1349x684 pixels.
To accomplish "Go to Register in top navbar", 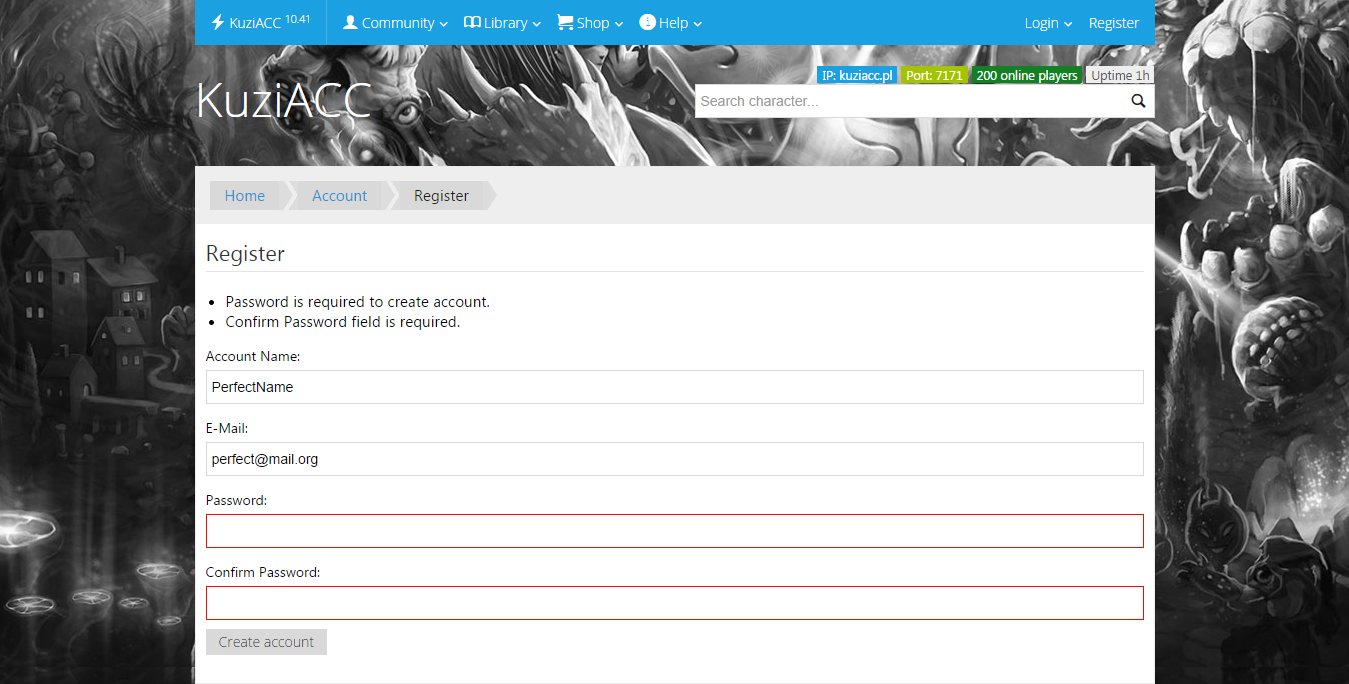I will coord(1114,23).
